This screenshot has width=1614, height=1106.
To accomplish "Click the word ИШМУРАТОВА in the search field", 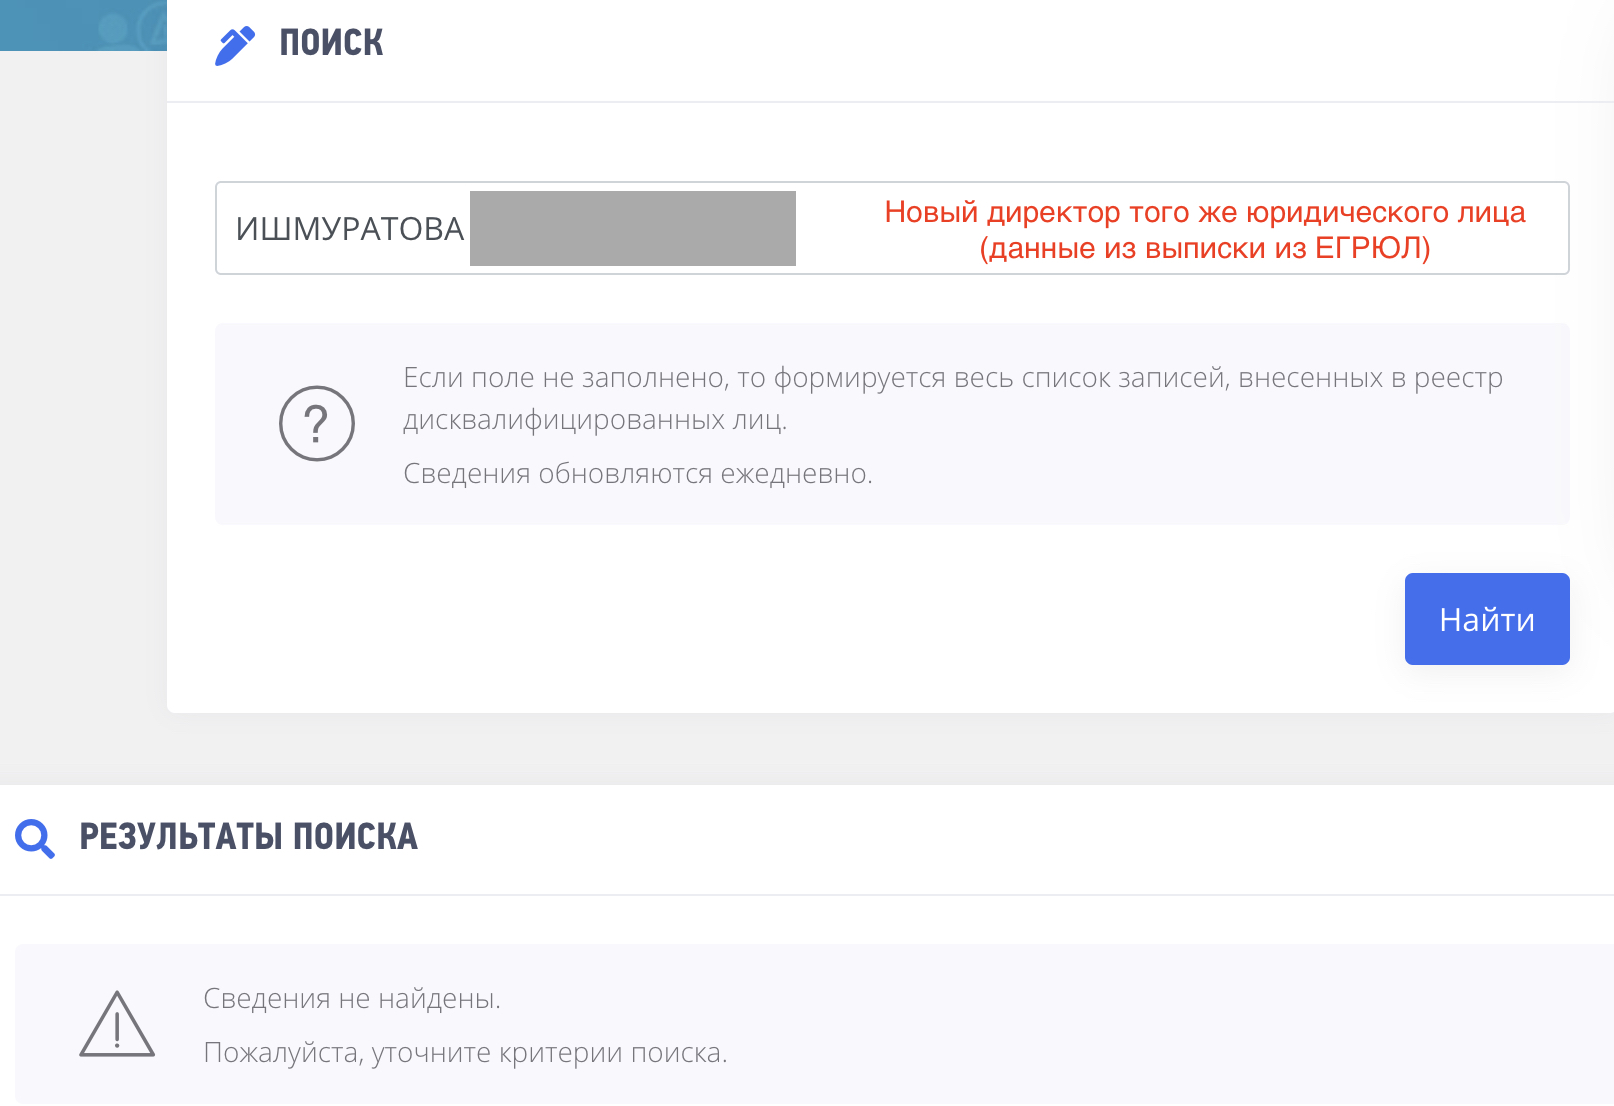I will (x=350, y=229).
